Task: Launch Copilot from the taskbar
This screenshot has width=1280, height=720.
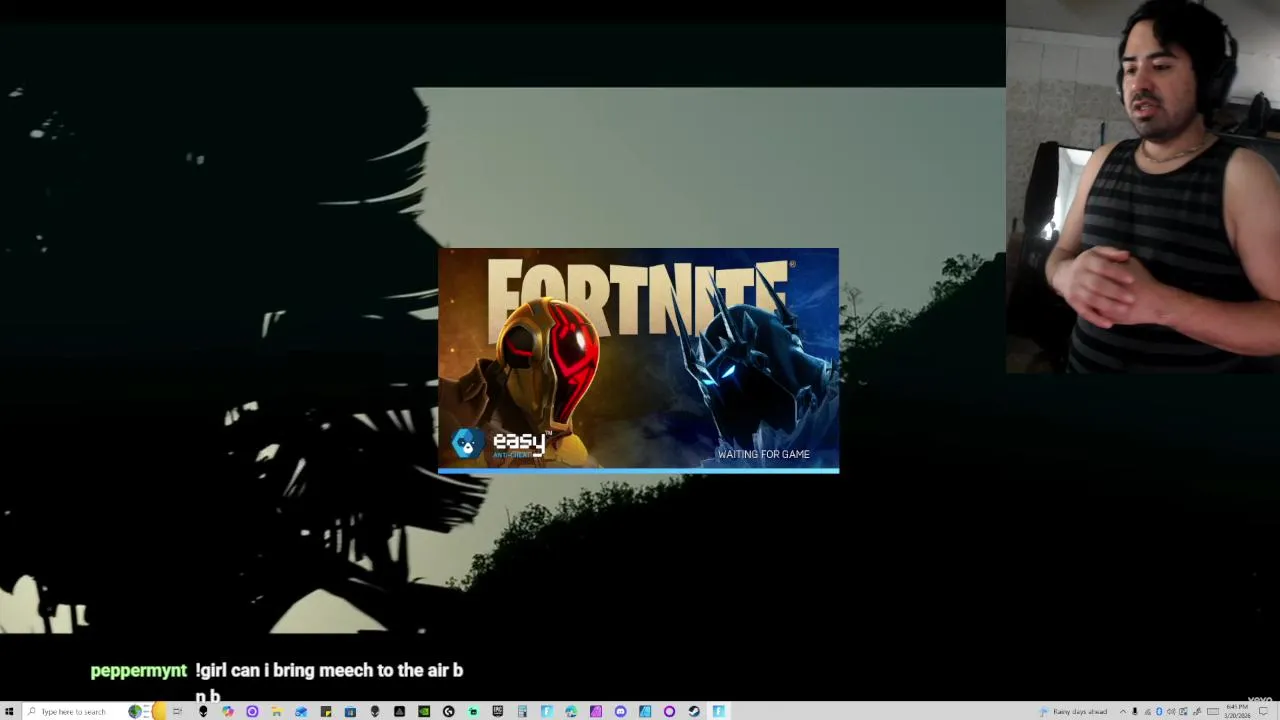Action: (228, 711)
